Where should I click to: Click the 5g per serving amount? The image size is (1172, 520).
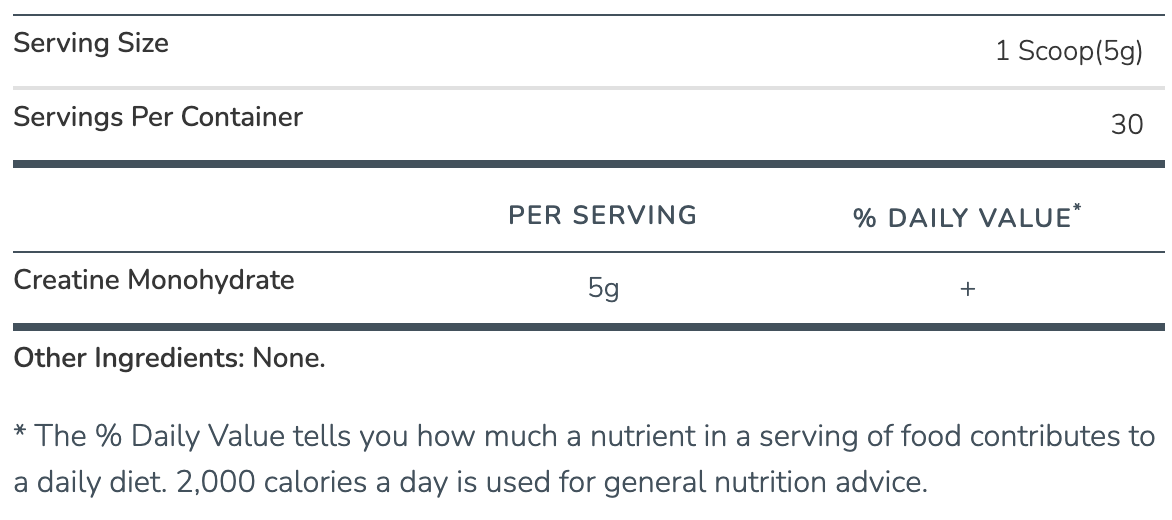coord(603,289)
